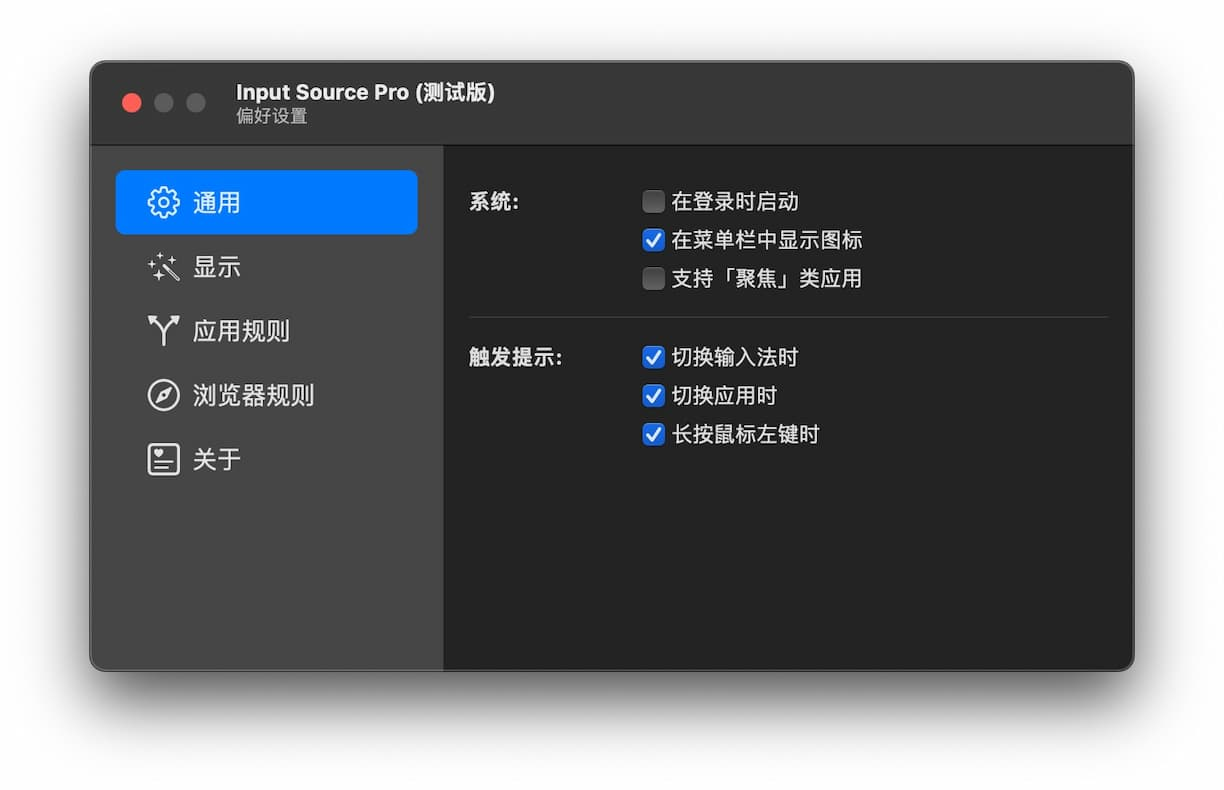The image size is (1224, 790).
Task: Select the gear icon beside 通用
Action: click(163, 201)
